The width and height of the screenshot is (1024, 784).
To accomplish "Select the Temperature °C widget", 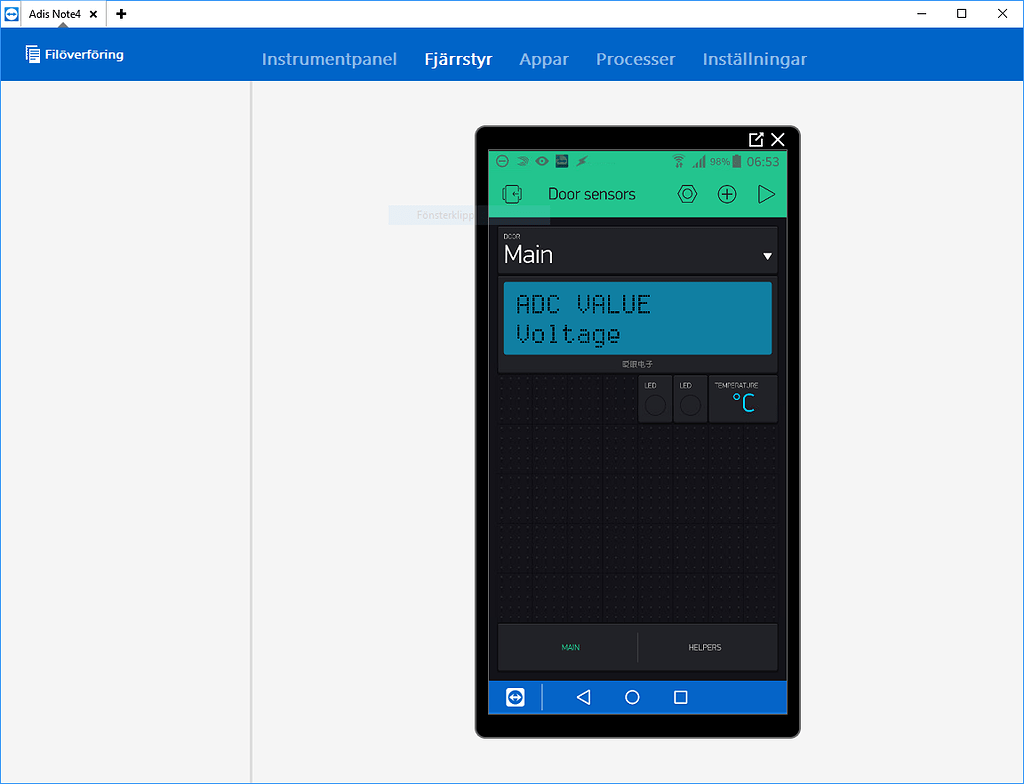I will coord(742,399).
